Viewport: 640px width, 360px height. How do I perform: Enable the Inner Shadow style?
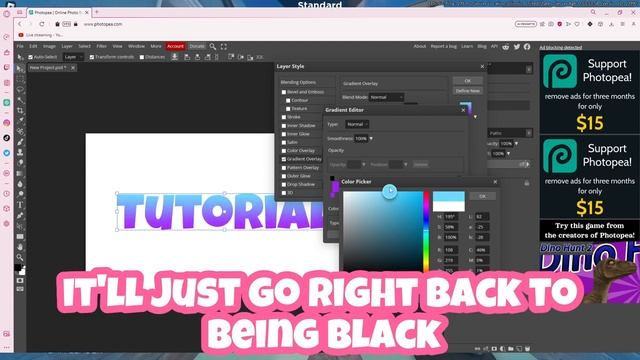(284, 126)
